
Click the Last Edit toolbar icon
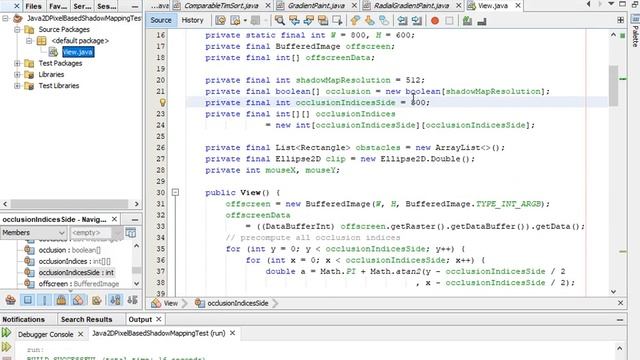(x=220, y=20)
